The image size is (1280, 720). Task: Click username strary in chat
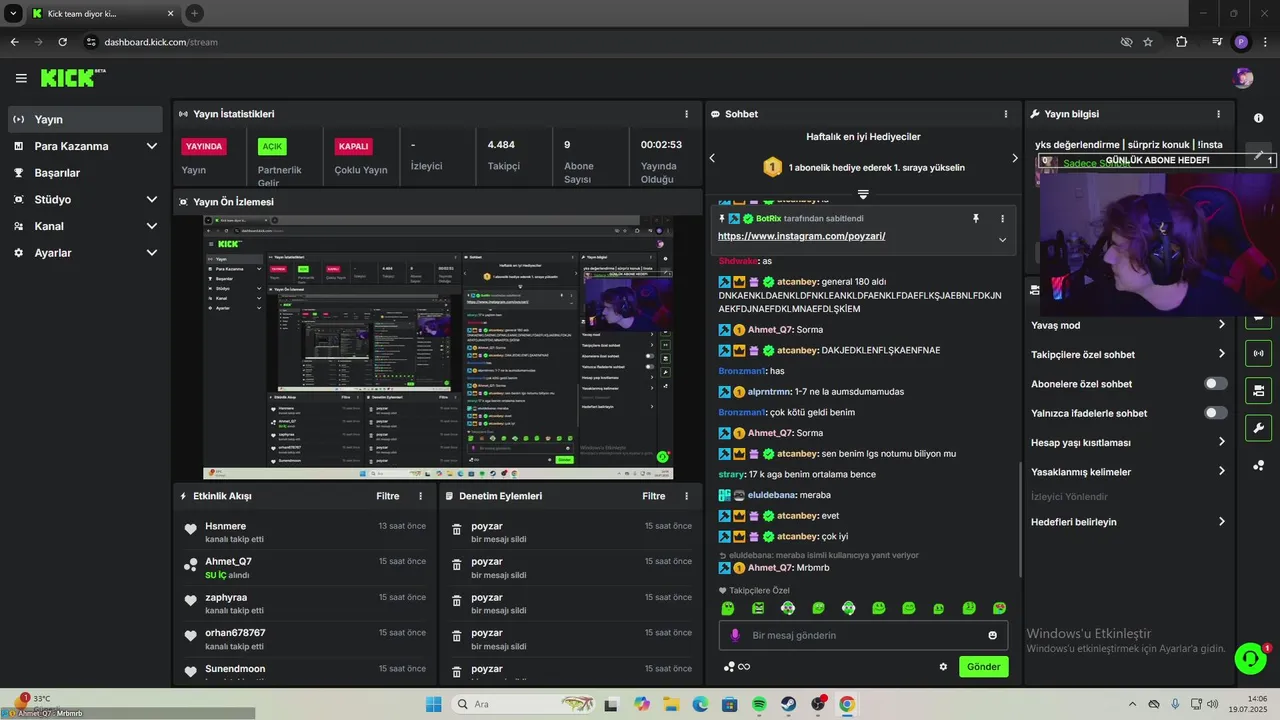(733, 474)
